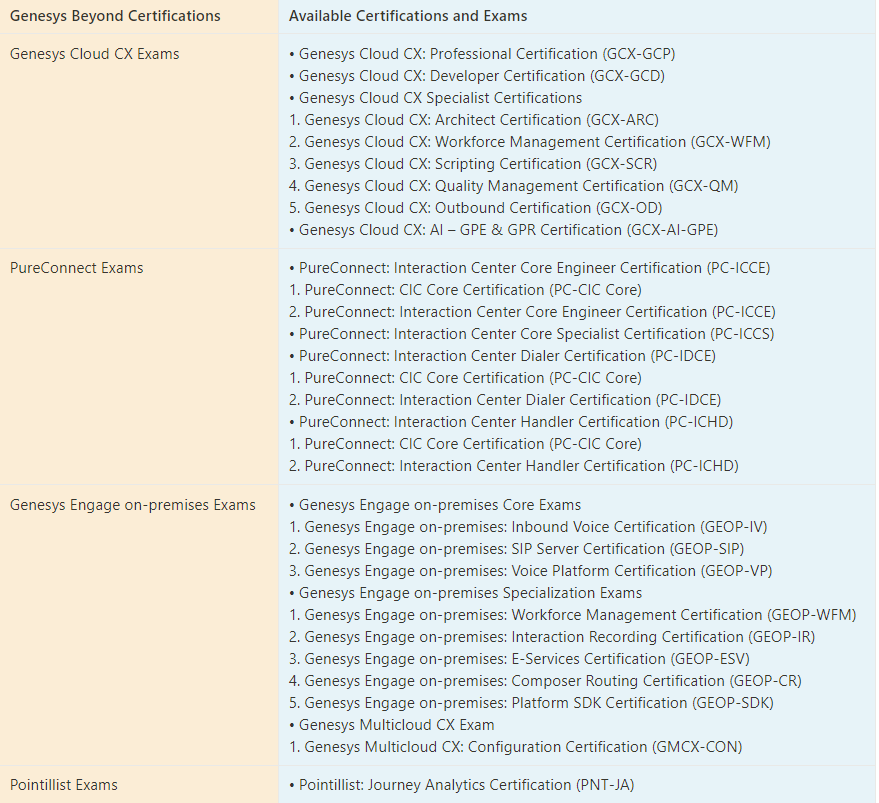This screenshot has height=803, width=879.
Task: Click CIC Core Certification under the Dialer bullet
Action: point(465,377)
